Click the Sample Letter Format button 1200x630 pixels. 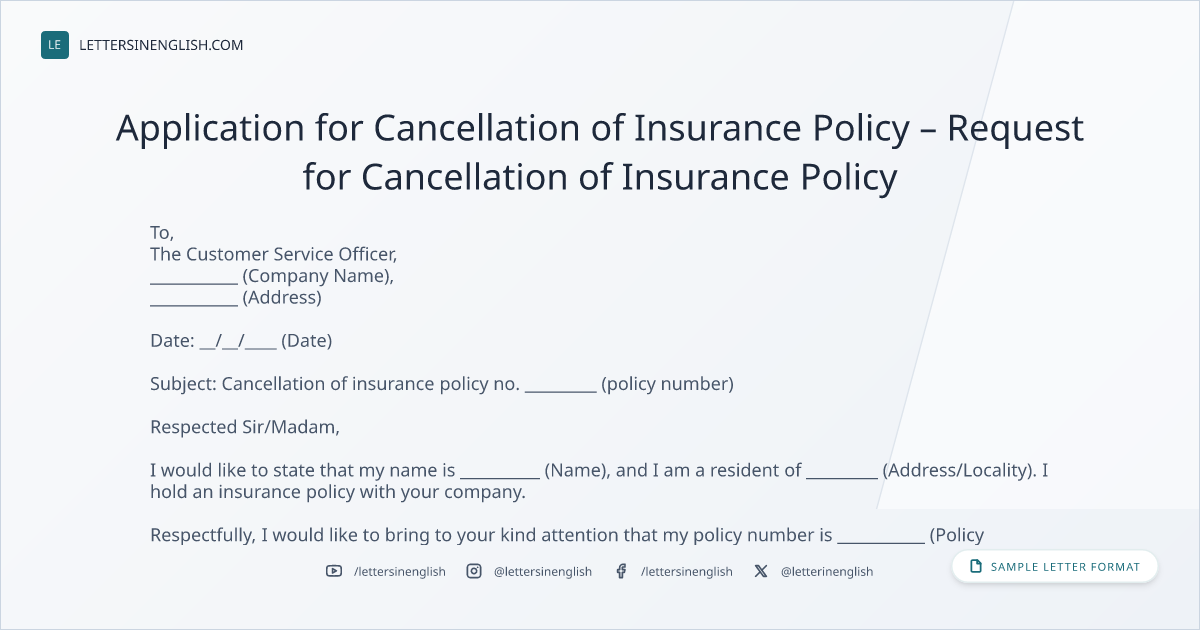pos(1054,567)
